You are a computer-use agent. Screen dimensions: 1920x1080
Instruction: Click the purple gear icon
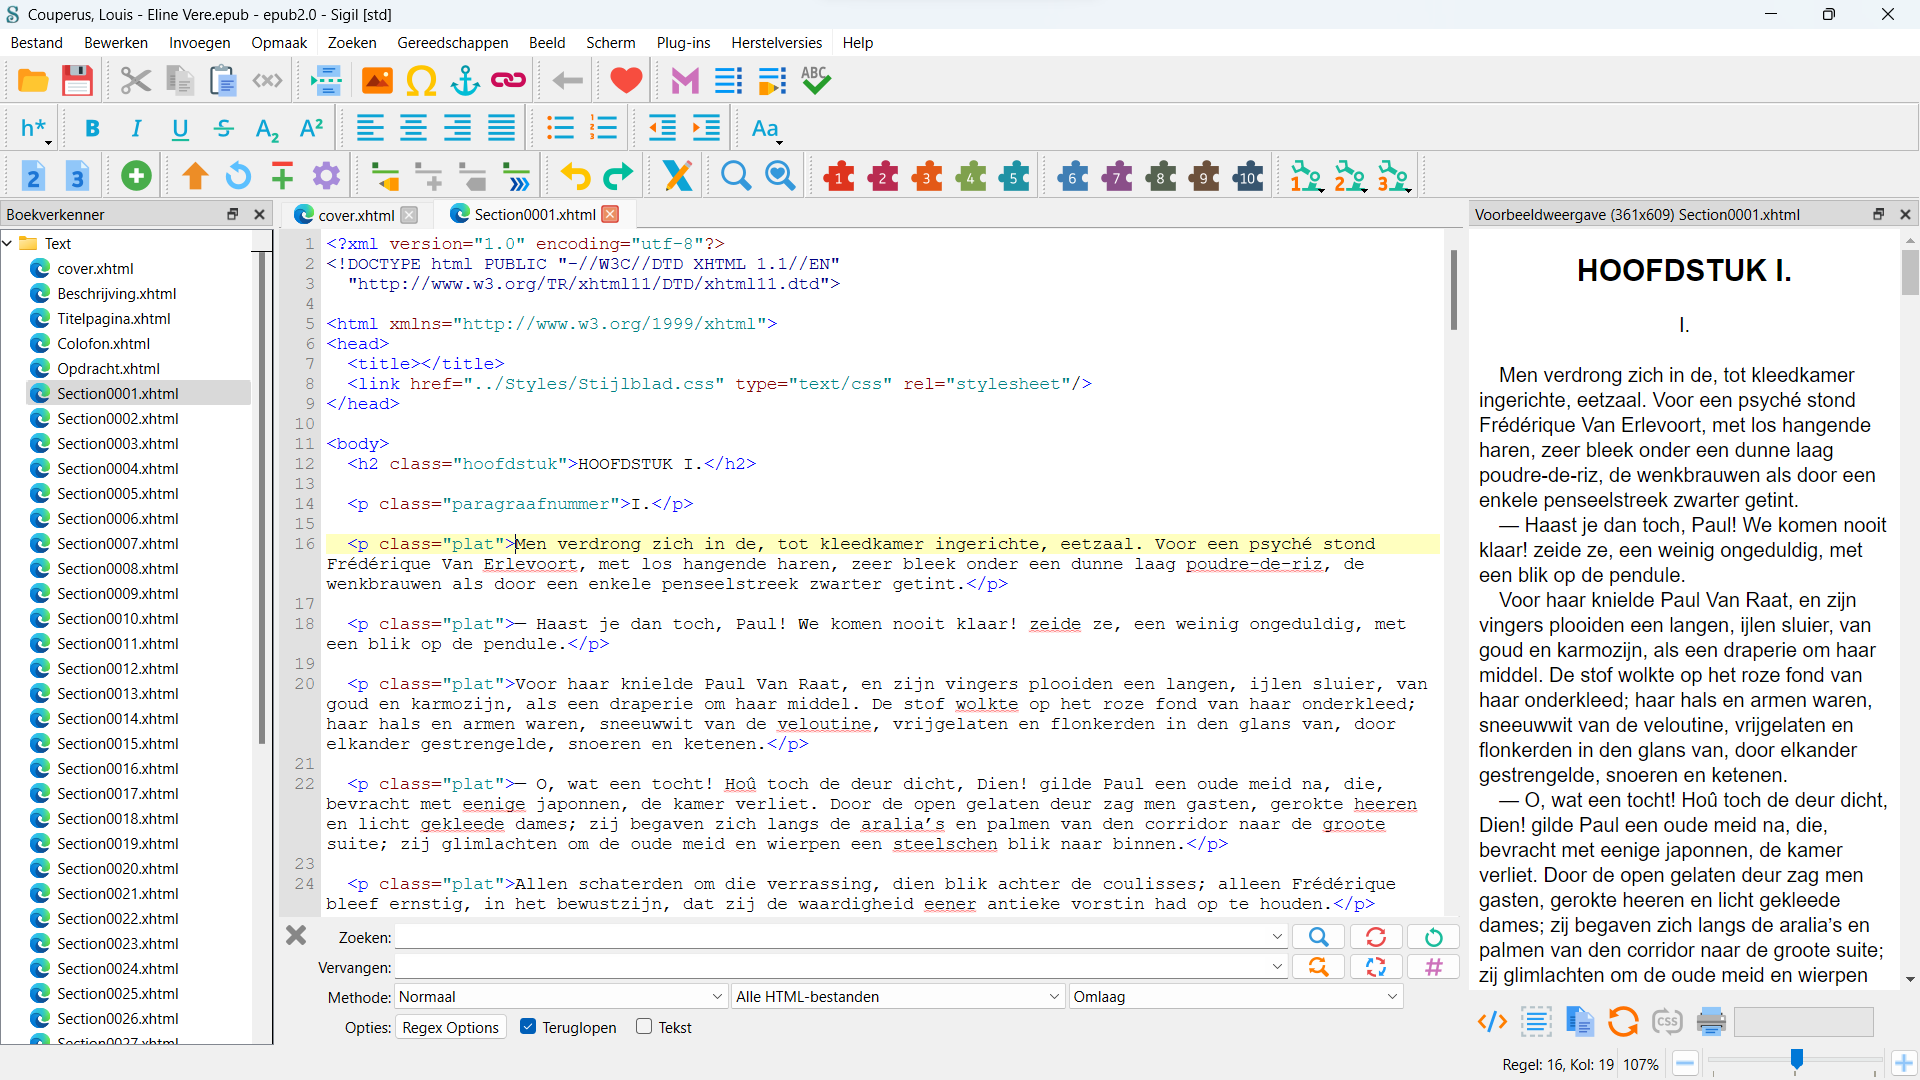click(326, 177)
